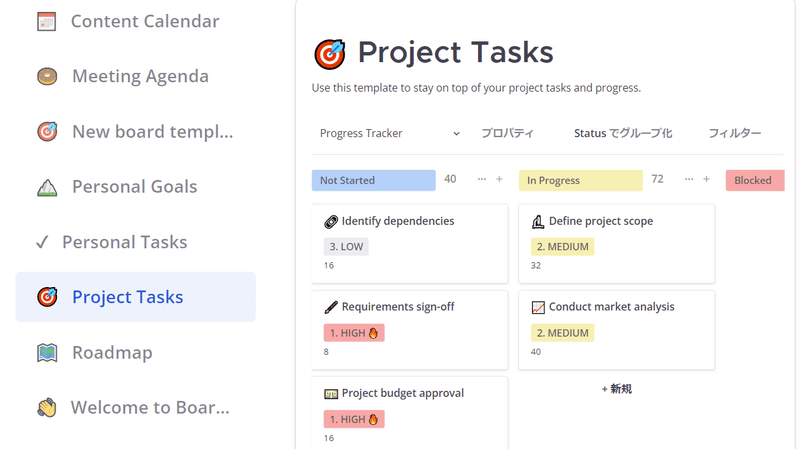Add a card with In Progress plus
The height and width of the screenshot is (449, 800).
click(707, 179)
